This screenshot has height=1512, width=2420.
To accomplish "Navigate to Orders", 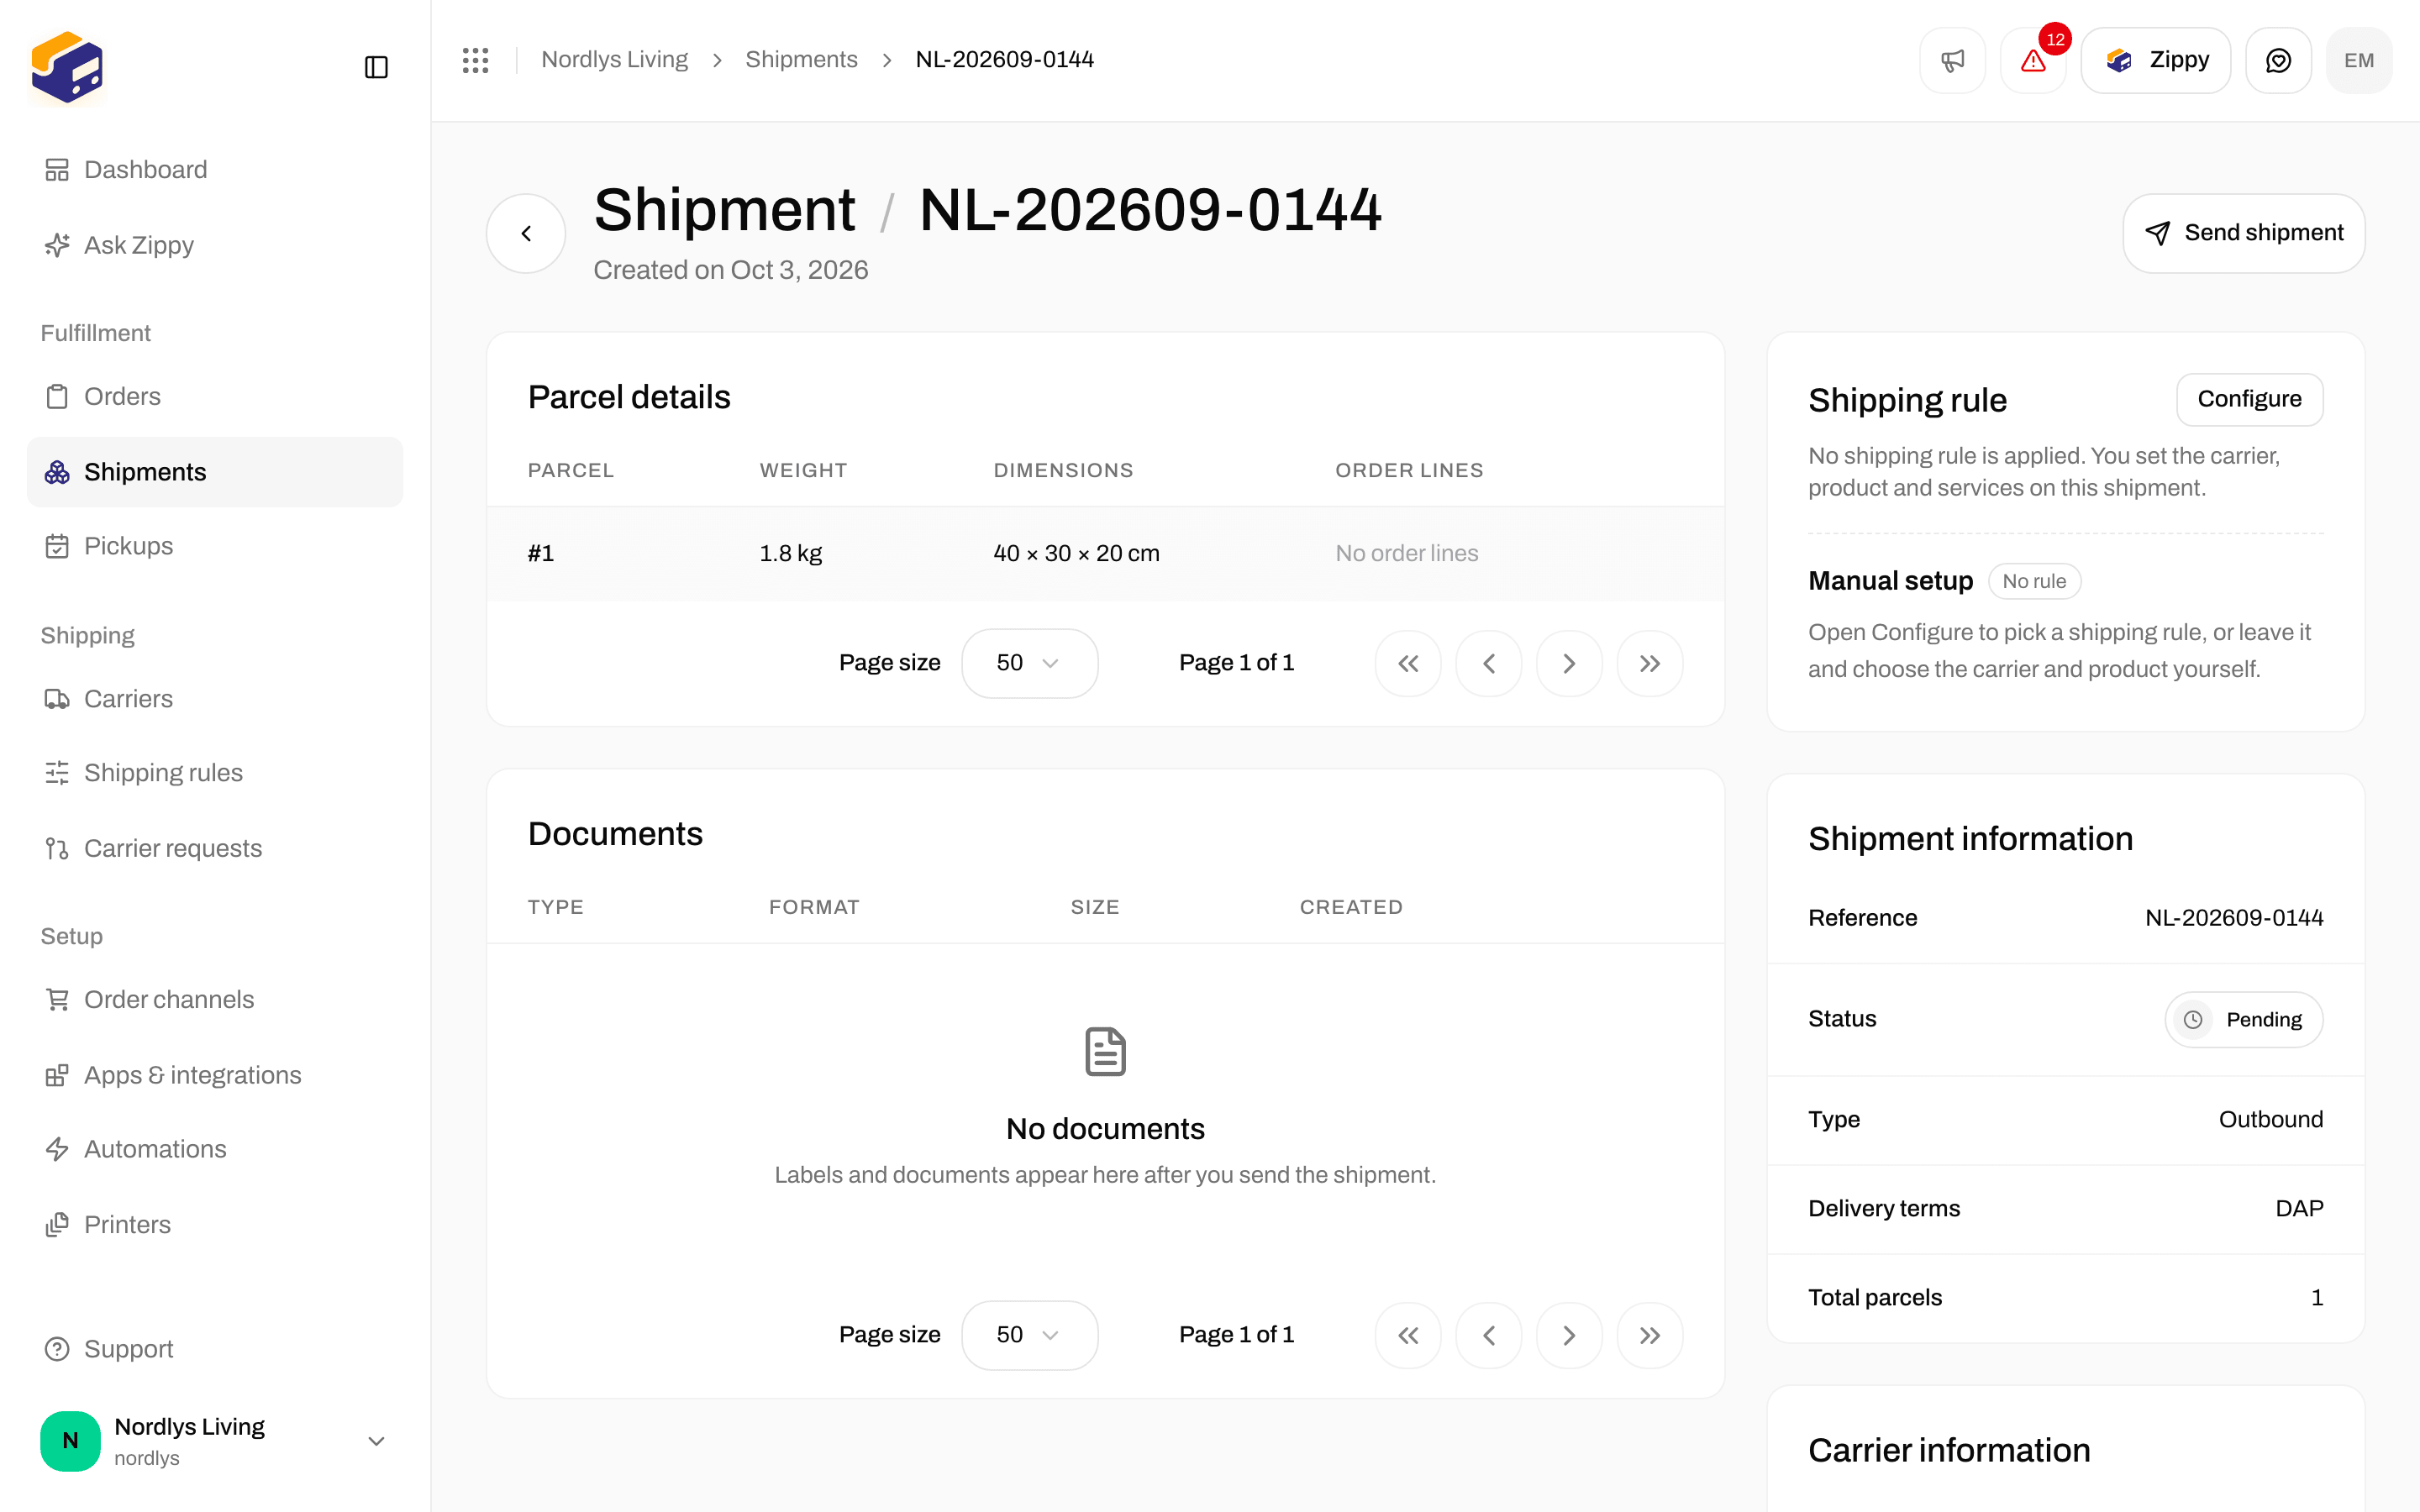I will tap(215, 396).
